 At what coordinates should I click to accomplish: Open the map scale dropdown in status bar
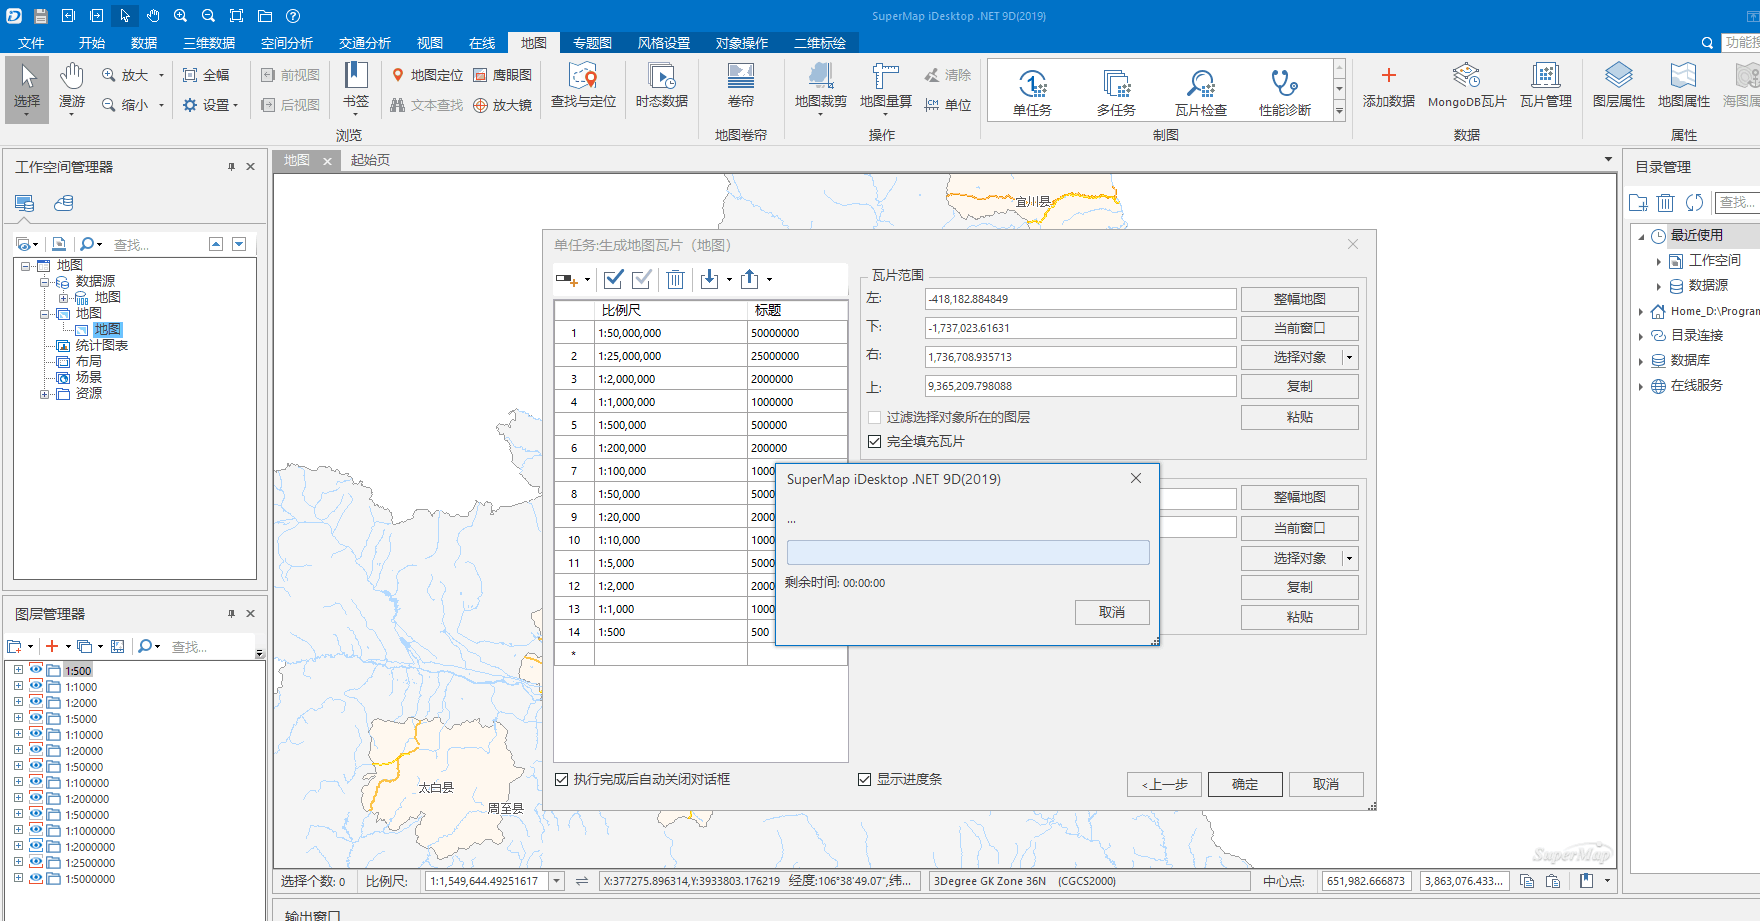point(557,881)
